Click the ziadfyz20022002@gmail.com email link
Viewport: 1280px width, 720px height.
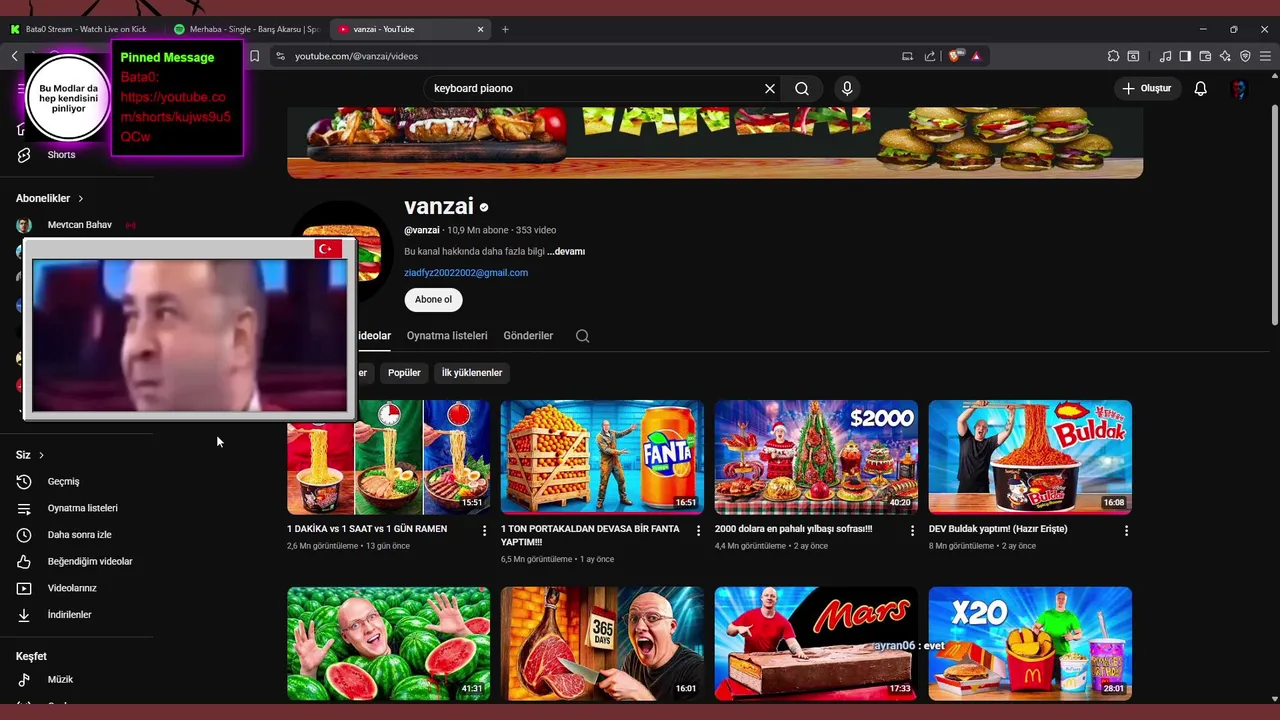[466, 273]
